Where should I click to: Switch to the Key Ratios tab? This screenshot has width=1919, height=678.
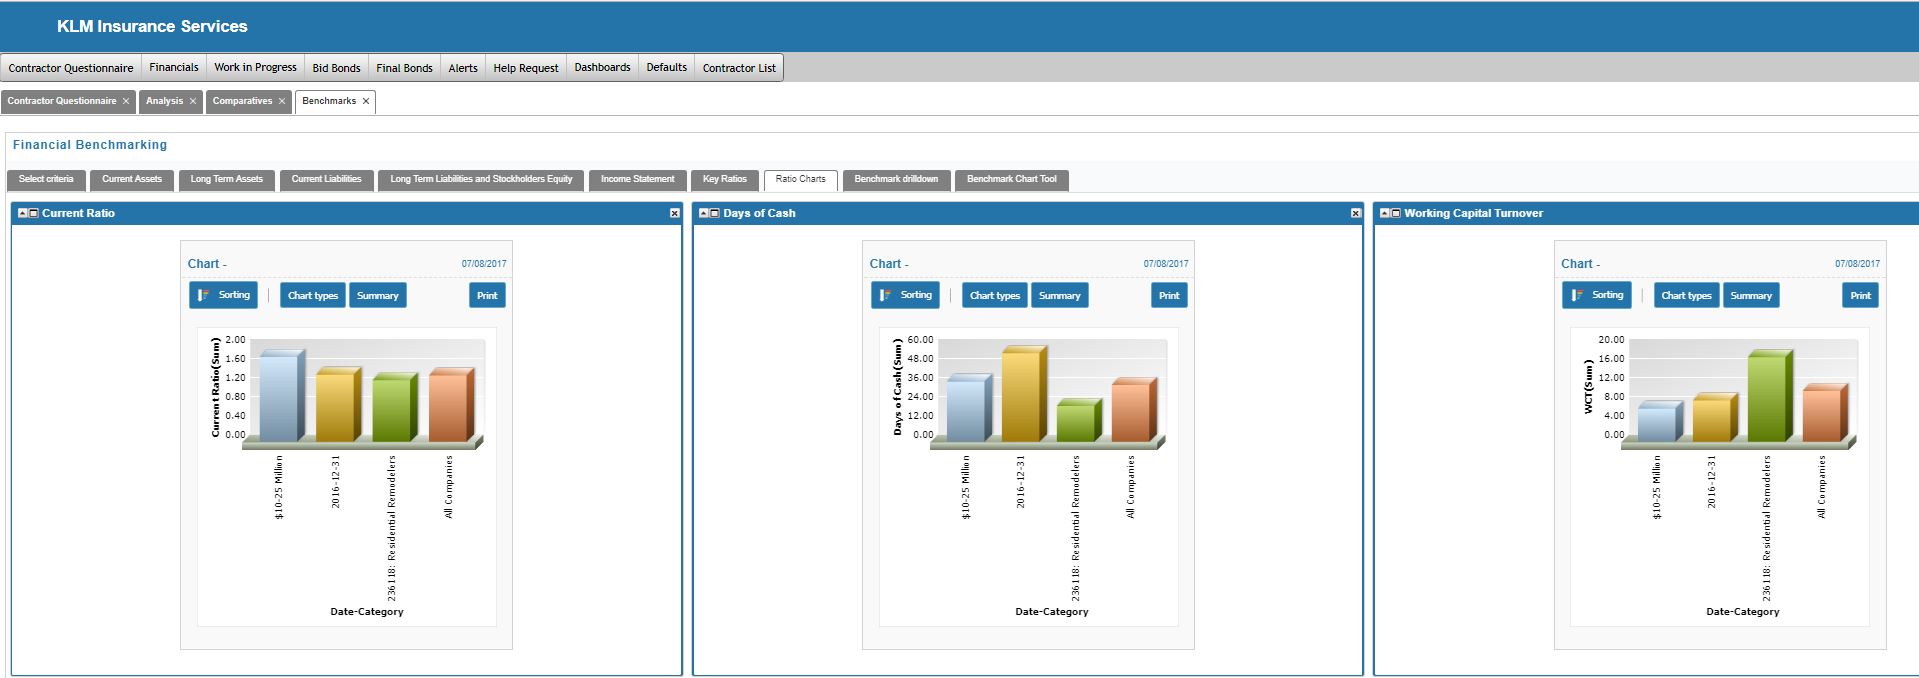coord(724,179)
